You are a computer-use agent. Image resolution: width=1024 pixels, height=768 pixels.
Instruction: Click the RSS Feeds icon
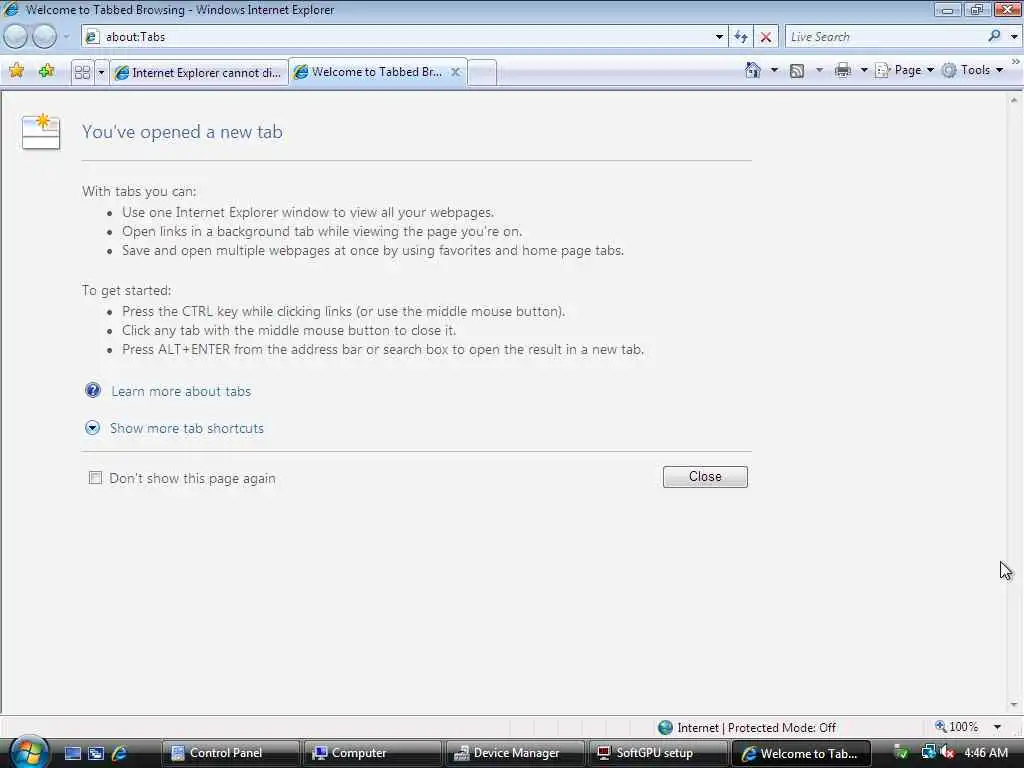tap(797, 71)
